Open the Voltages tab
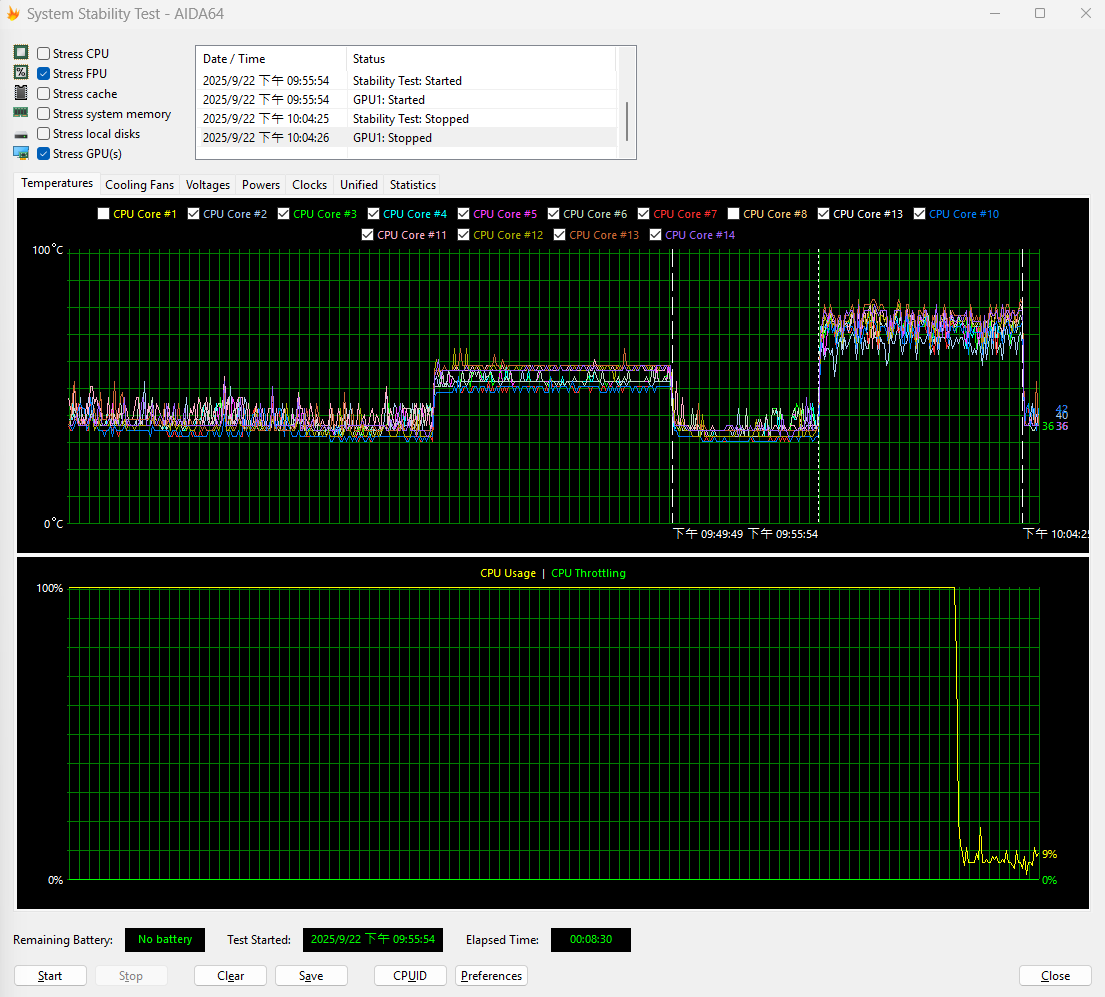 pyautogui.click(x=208, y=185)
